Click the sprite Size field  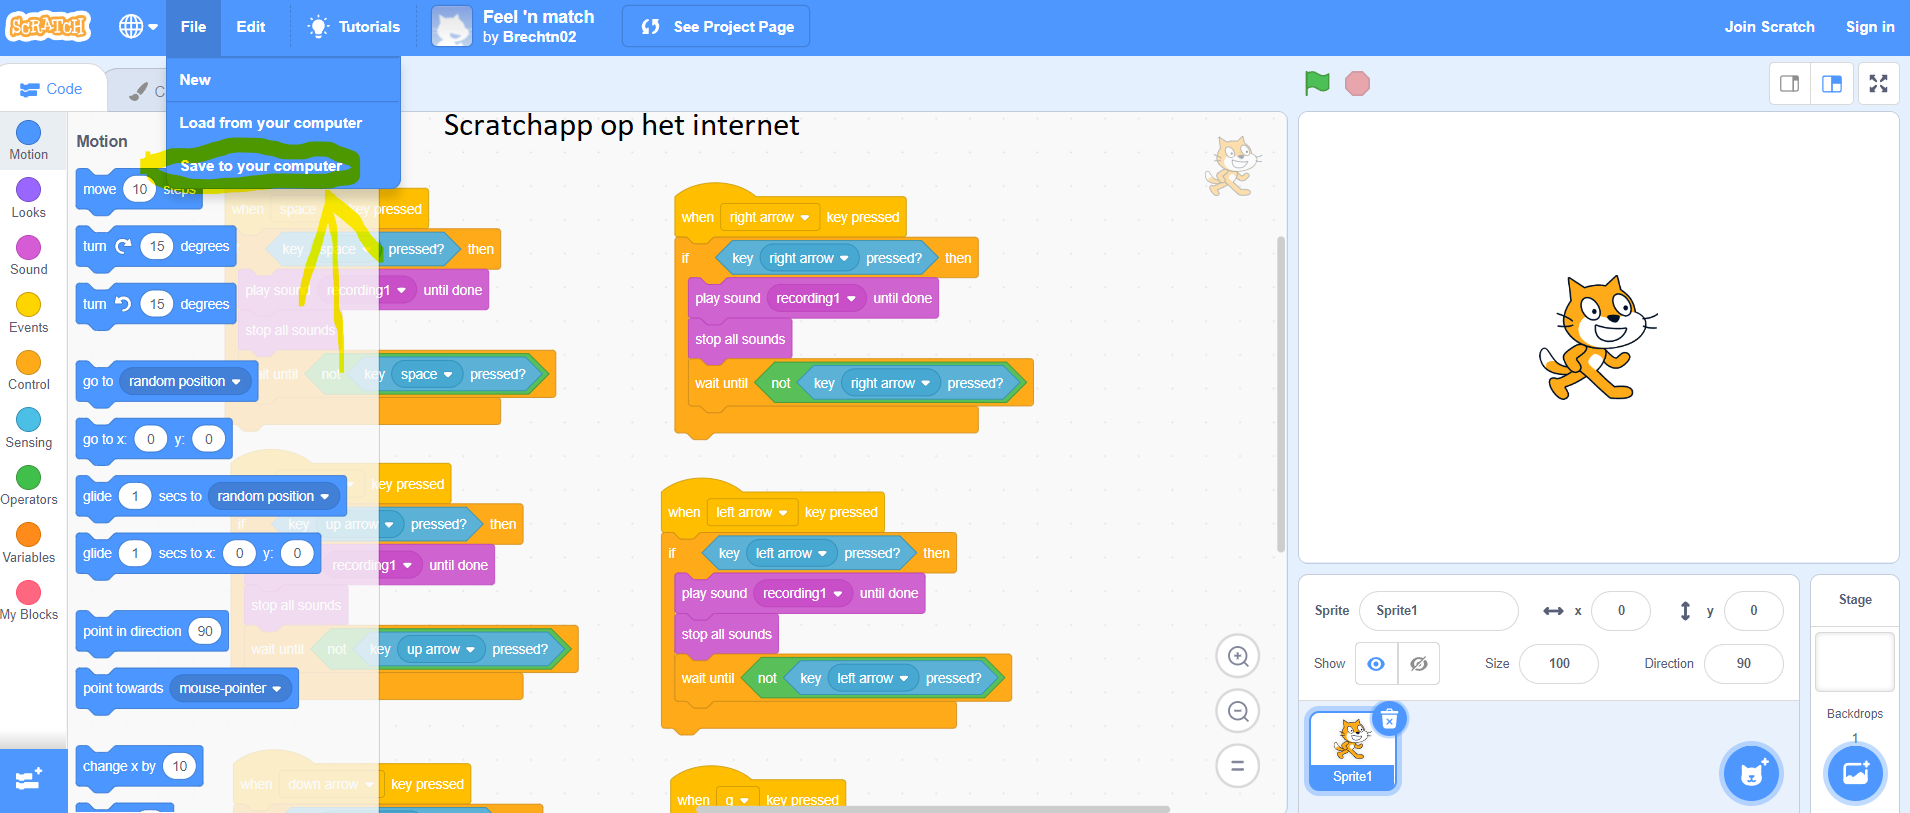tap(1558, 664)
